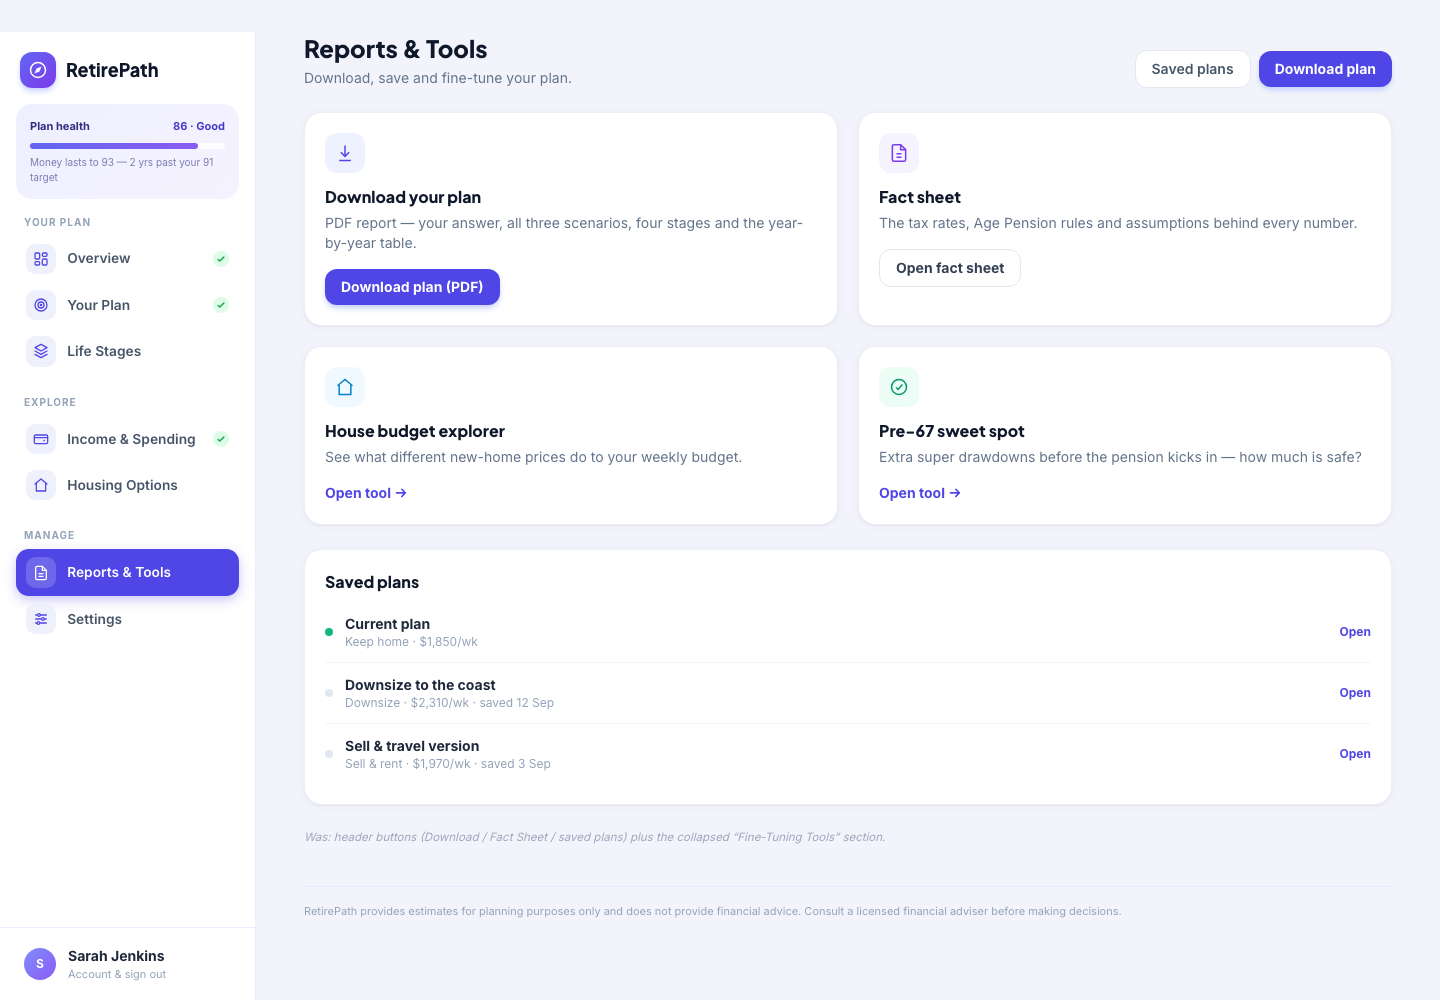Open the Downsize to the coast plan

tap(1355, 693)
